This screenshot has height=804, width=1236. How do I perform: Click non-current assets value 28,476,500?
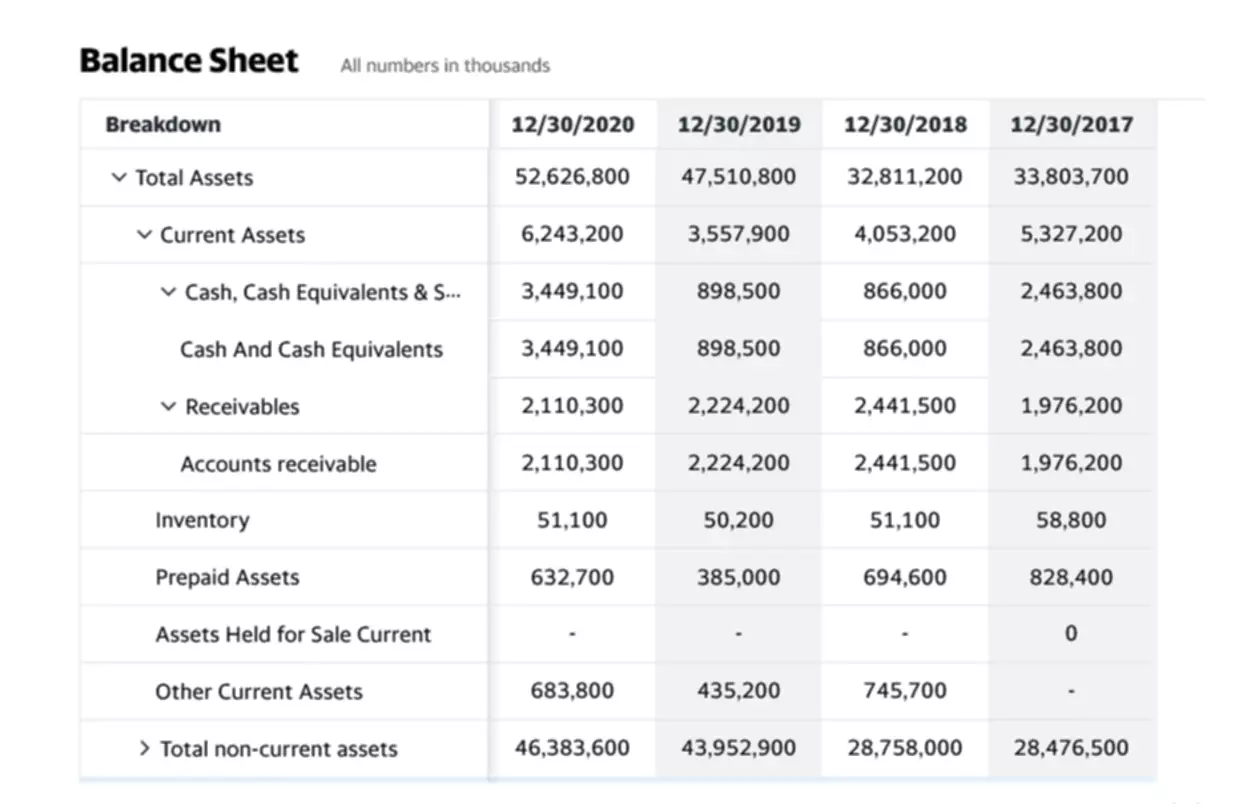pyautogui.click(x=1071, y=747)
